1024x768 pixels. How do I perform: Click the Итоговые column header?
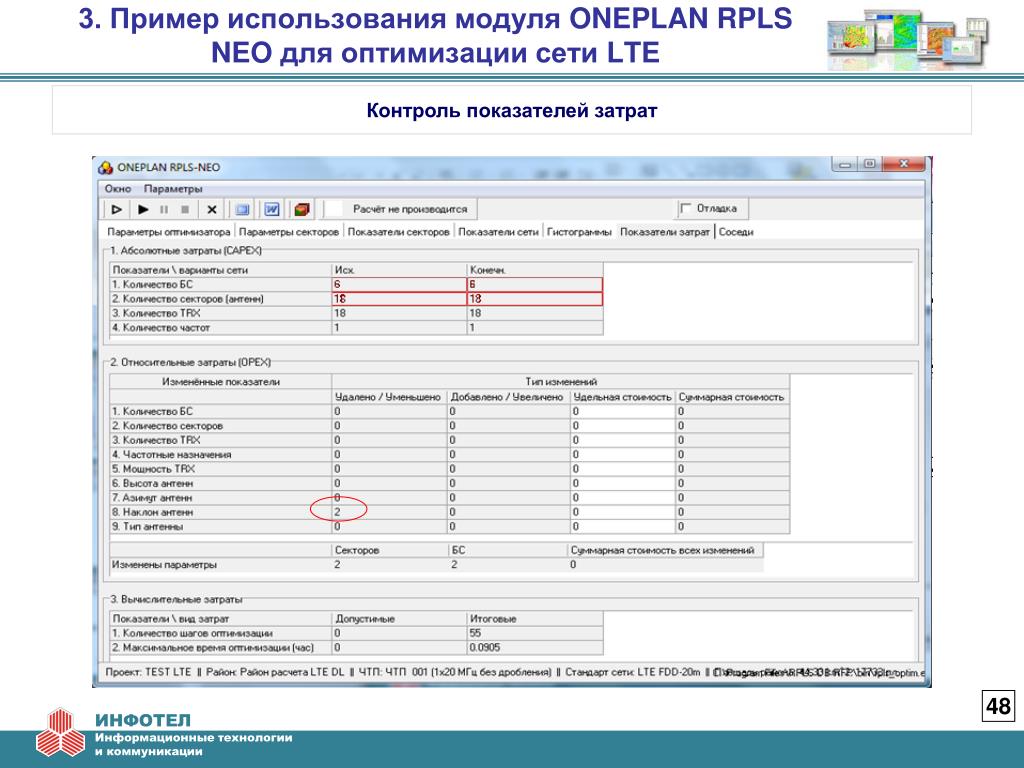535,618
